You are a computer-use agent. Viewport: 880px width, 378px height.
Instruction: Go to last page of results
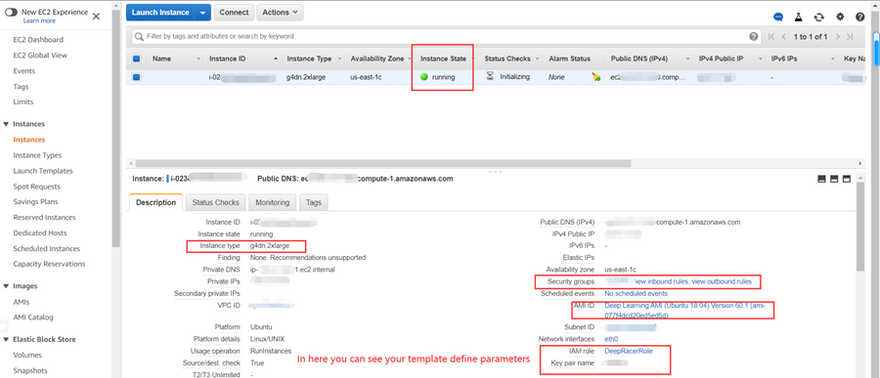click(x=850, y=36)
